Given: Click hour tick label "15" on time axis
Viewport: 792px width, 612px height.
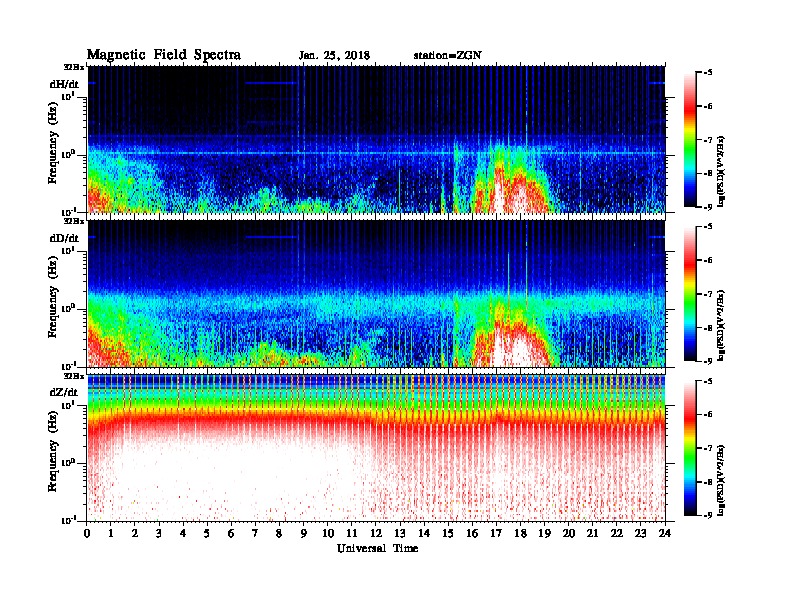Looking at the screenshot, I should [449, 533].
